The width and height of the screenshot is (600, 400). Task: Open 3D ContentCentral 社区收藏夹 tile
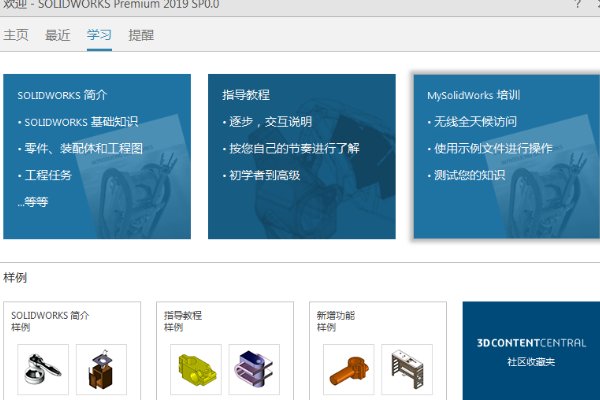pos(531,351)
